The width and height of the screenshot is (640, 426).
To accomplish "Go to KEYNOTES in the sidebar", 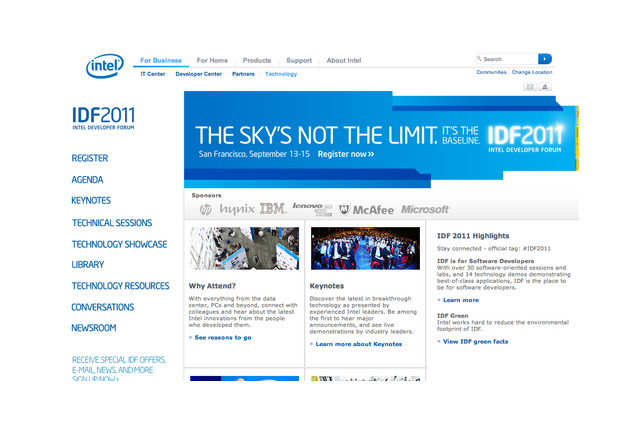I will coord(91,200).
